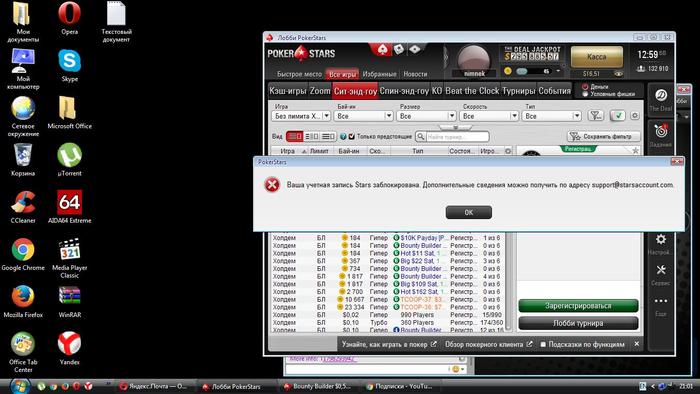The height and width of the screenshot is (394, 700).
Task: Open the Сервис wrench icon in sidebar
Action: pyautogui.click(x=661, y=270)
